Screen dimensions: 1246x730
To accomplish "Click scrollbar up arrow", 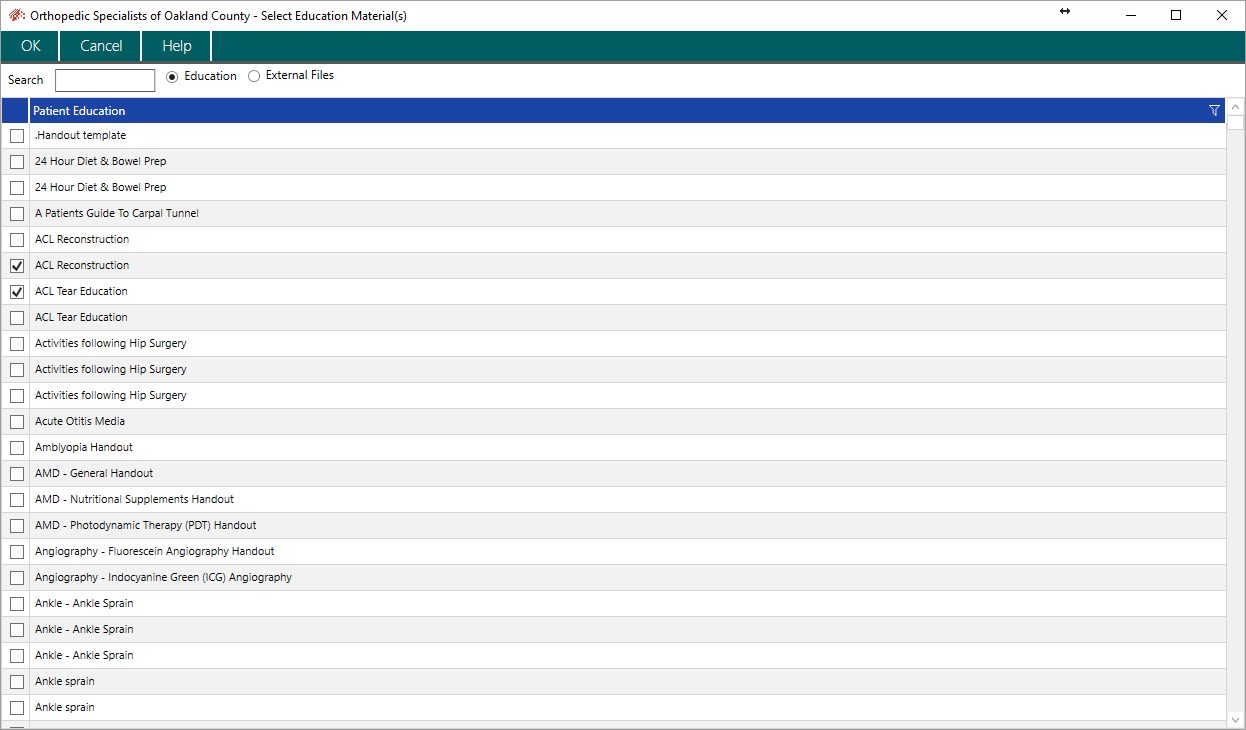I will (x=1235, y=108).
